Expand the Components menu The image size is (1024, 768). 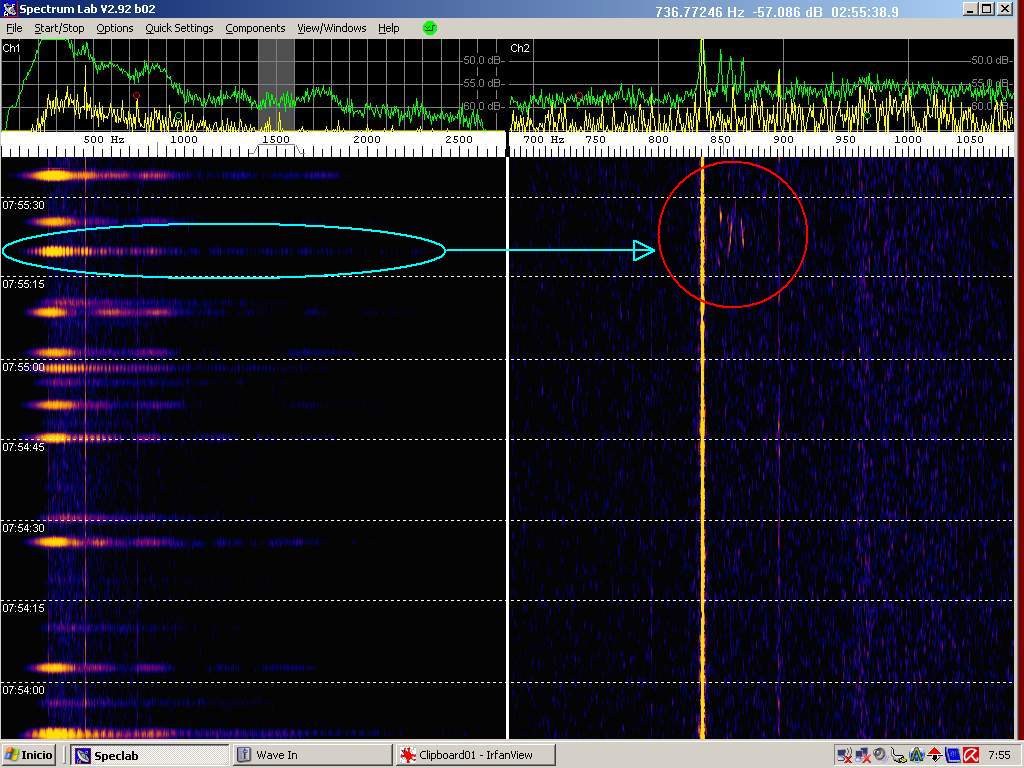pos(255,28)
